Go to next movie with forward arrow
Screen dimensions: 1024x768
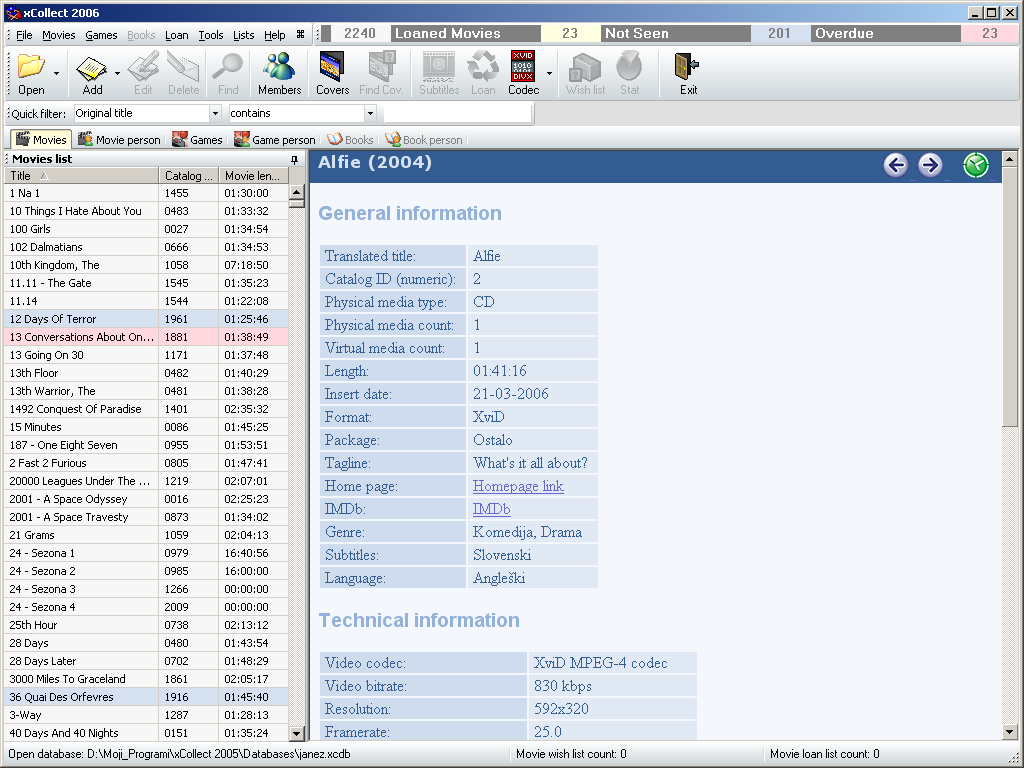930,165
